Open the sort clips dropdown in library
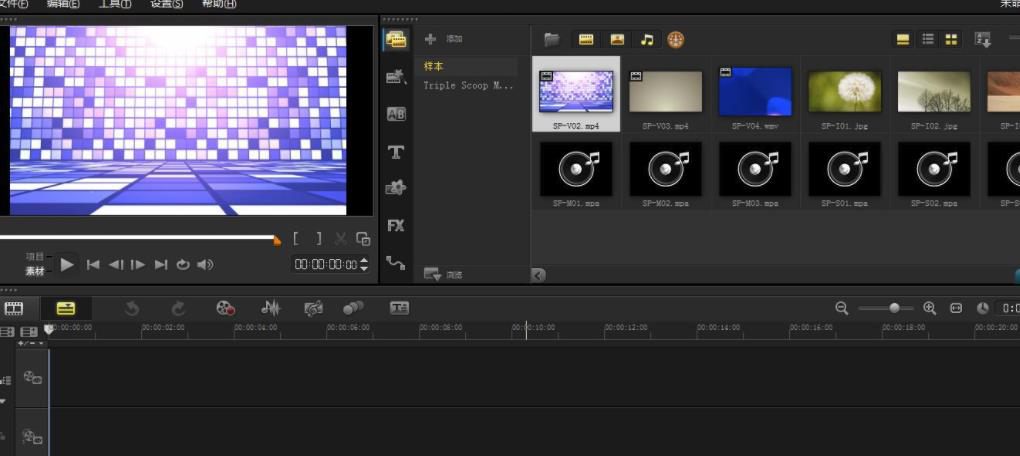Screen dimensions: 1020x456 983,40
